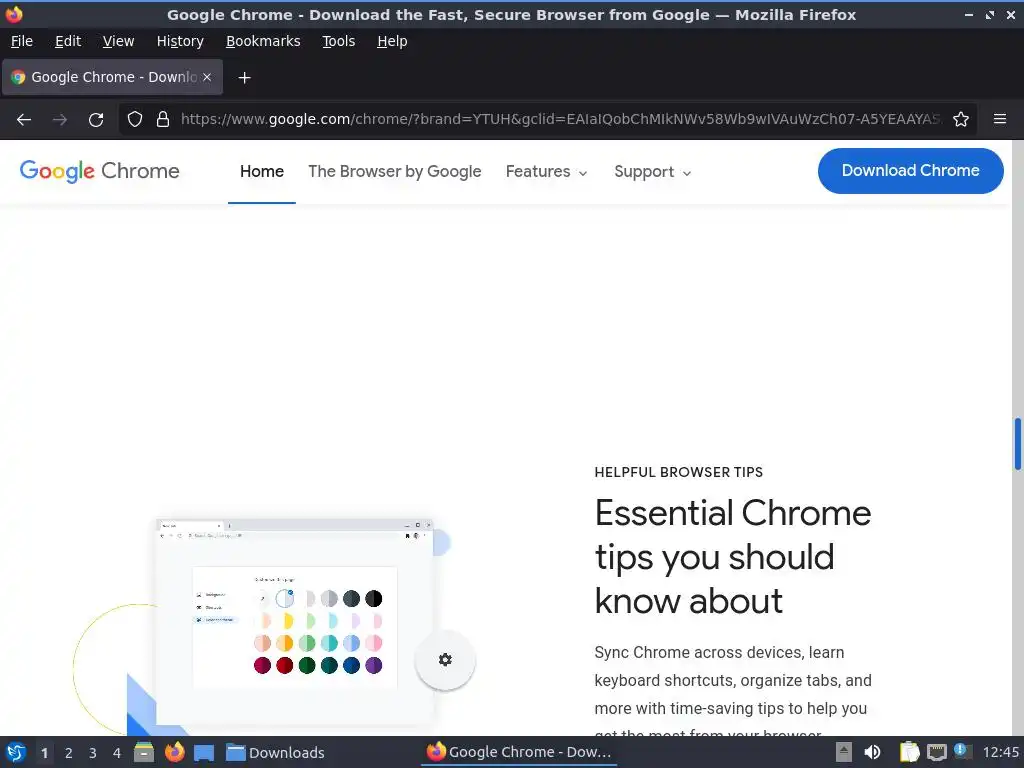The height and width of the screenshot is (768, 1024).
Task: Click the gear settings icon in illustration
Action: [x=445, y=660]
